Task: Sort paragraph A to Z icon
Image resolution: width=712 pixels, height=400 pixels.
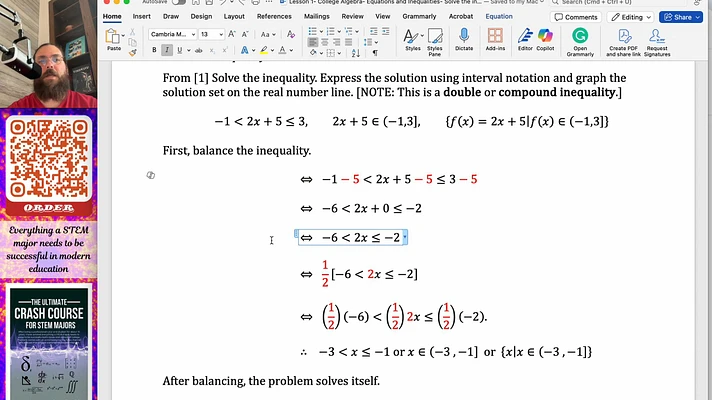Action: [x=356, y=53]
